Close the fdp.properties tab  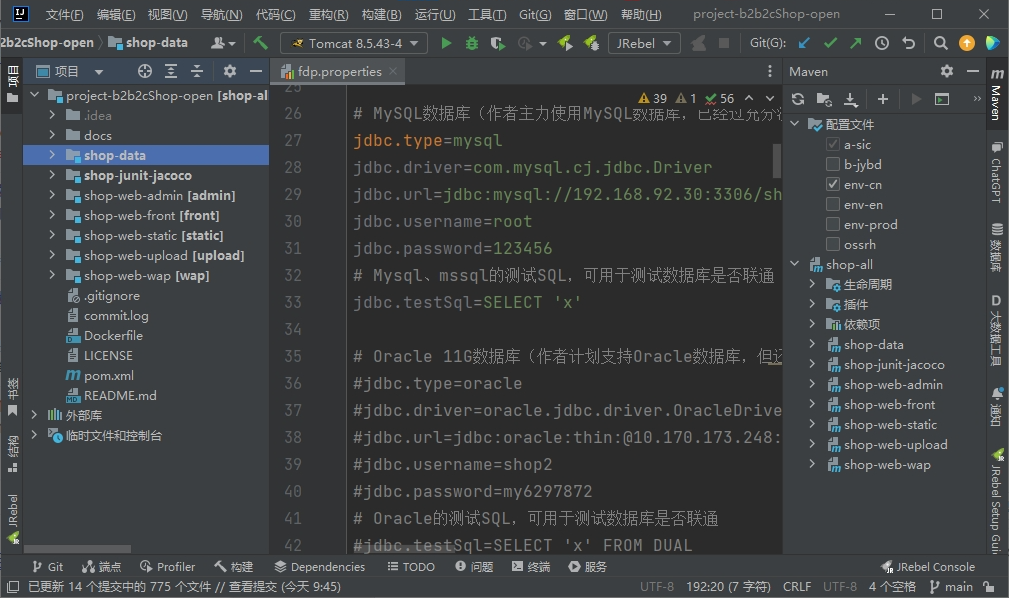click(393, 71)
